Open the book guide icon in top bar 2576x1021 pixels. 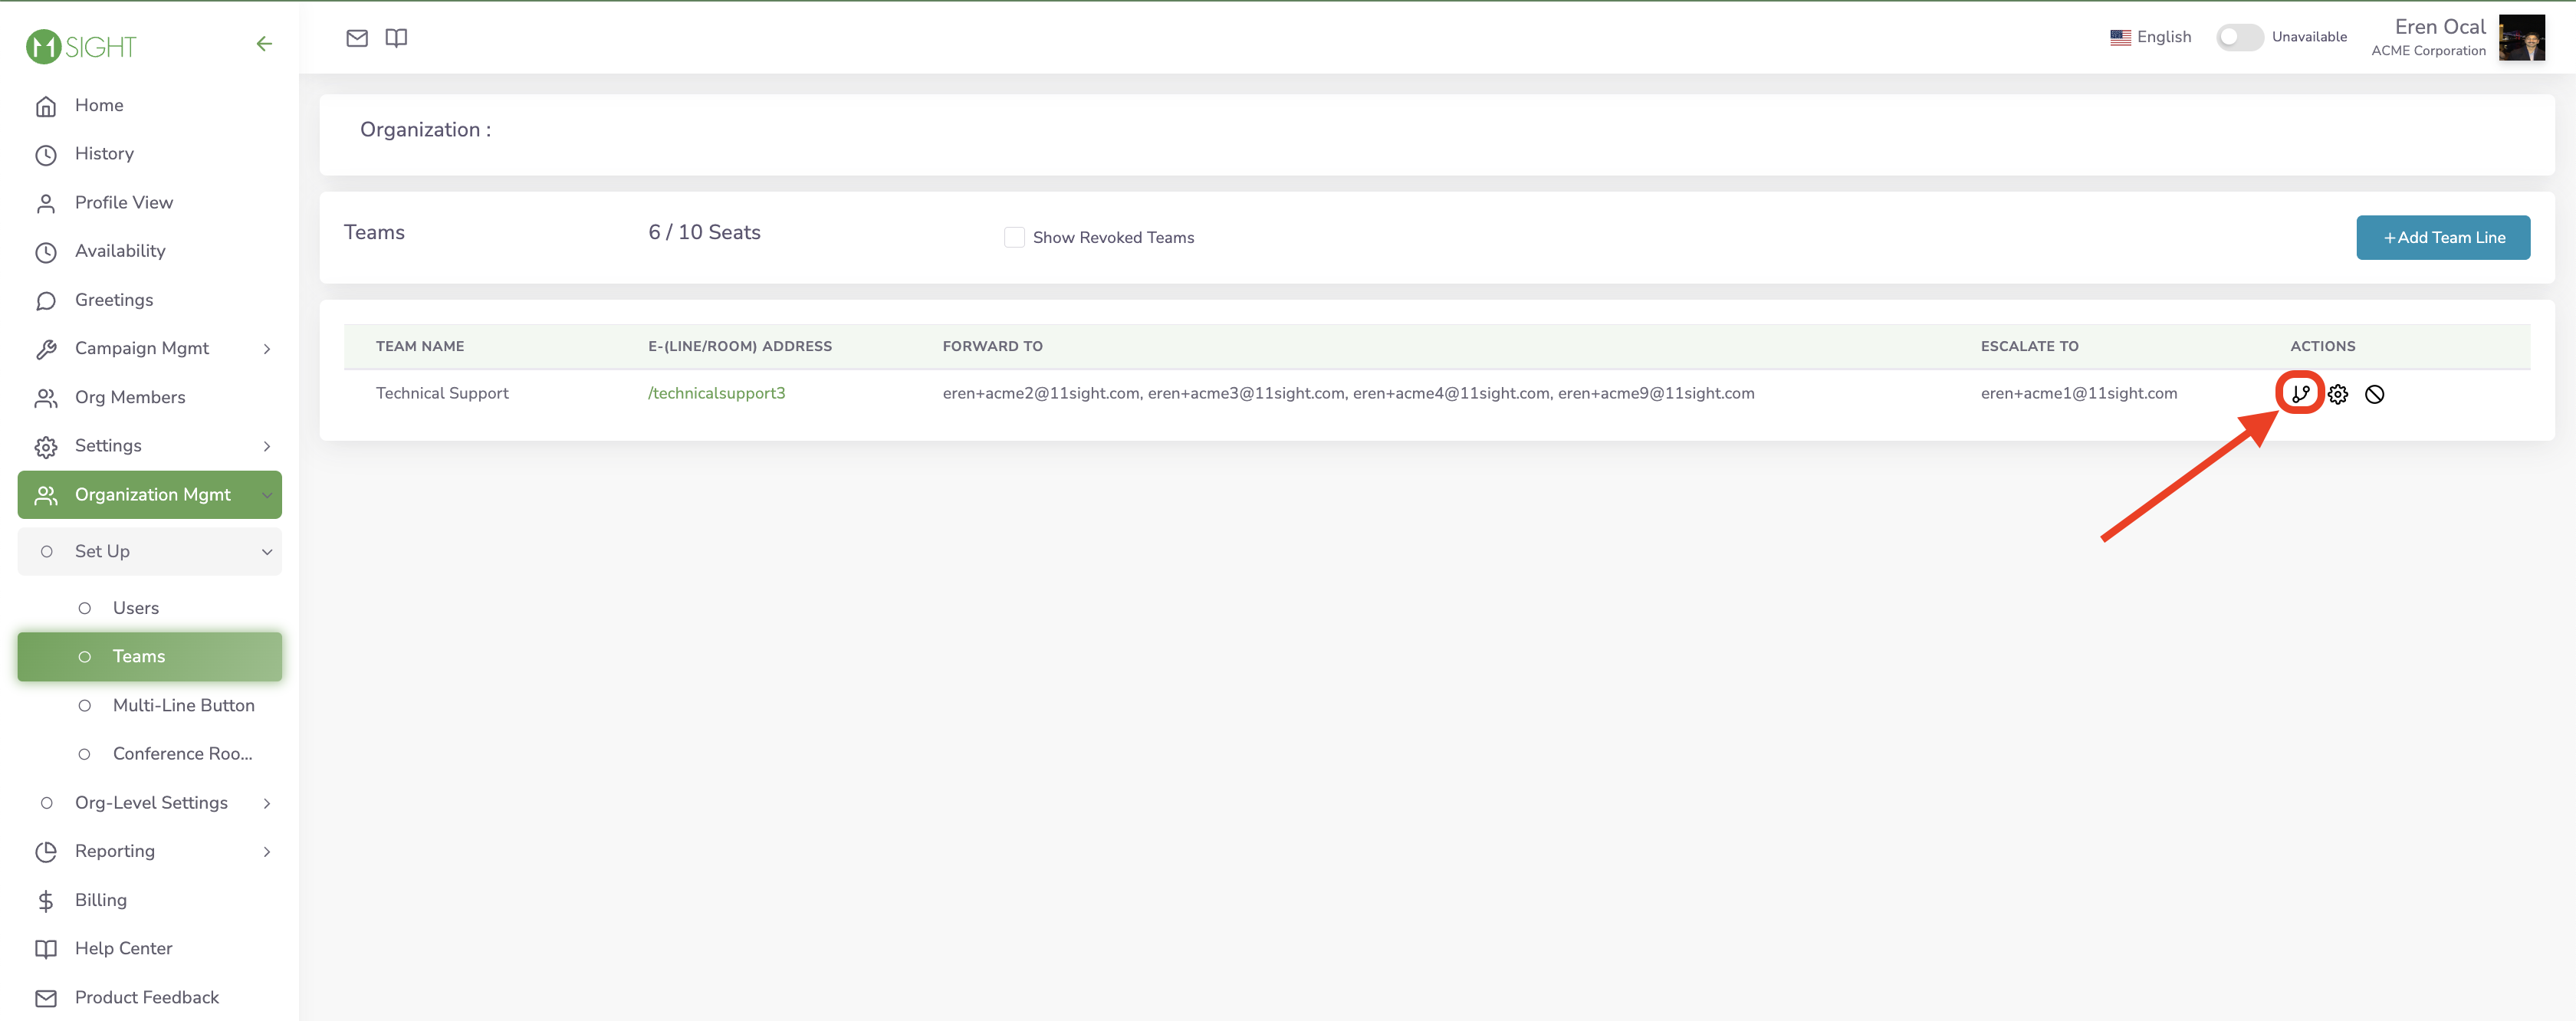tap(396, 38)
